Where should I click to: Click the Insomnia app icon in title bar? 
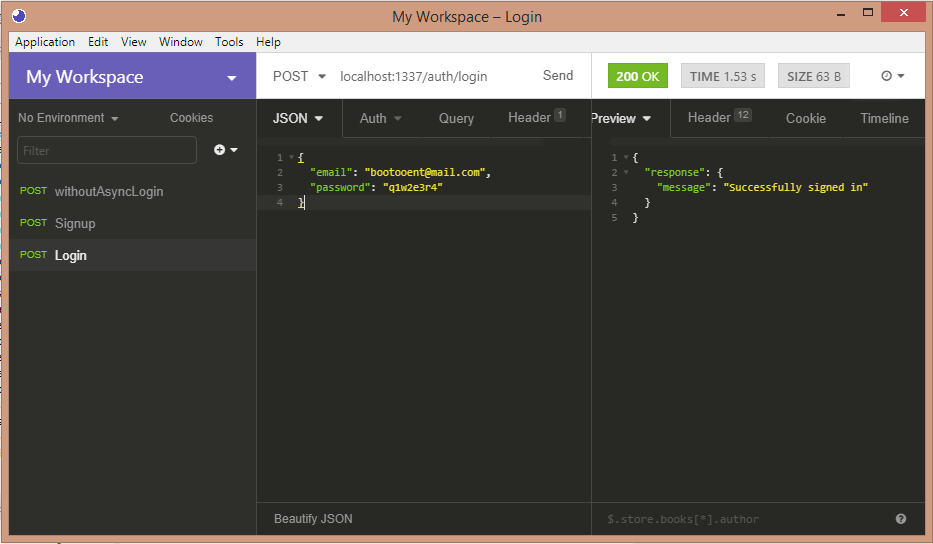[19, 16]
